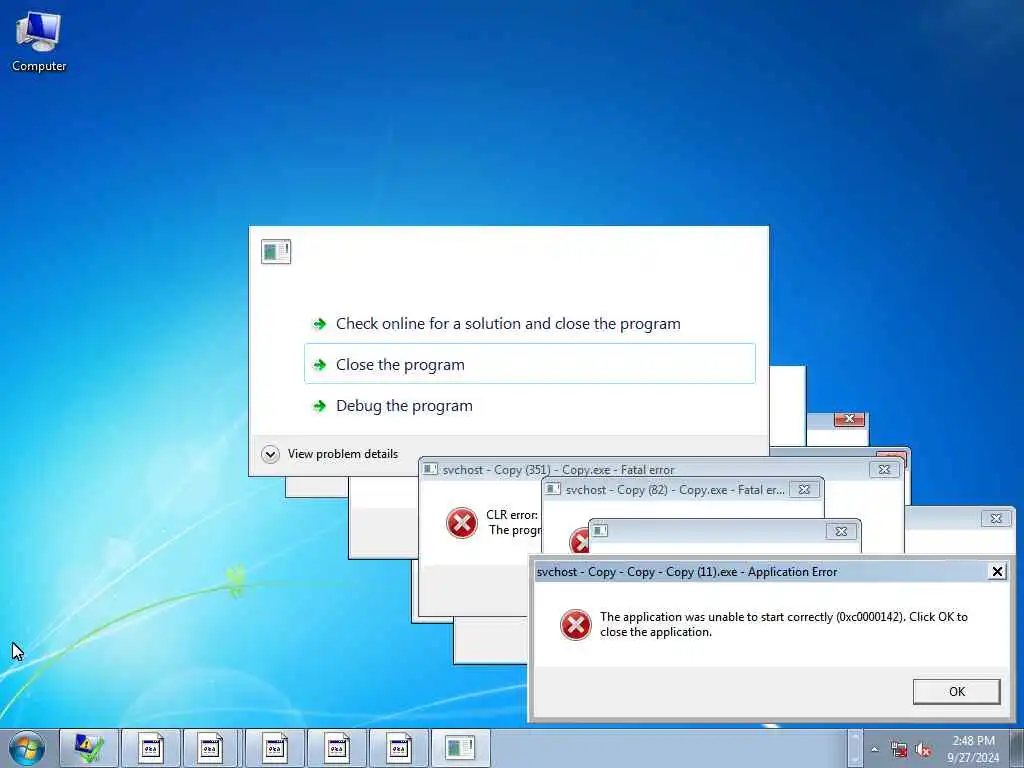Click the muted volume tray icon
This screenshot has width=1024, height=768.
pos(923,750)
